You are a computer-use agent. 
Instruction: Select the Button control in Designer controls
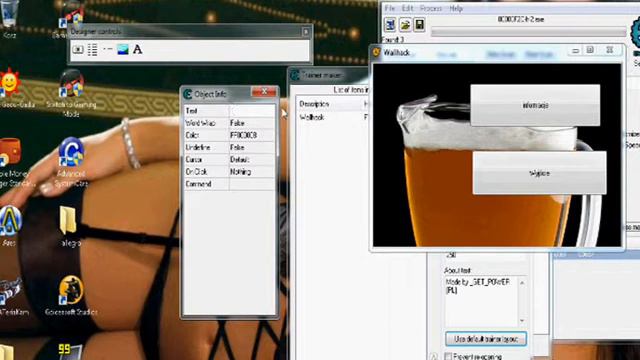click(78, 50)
